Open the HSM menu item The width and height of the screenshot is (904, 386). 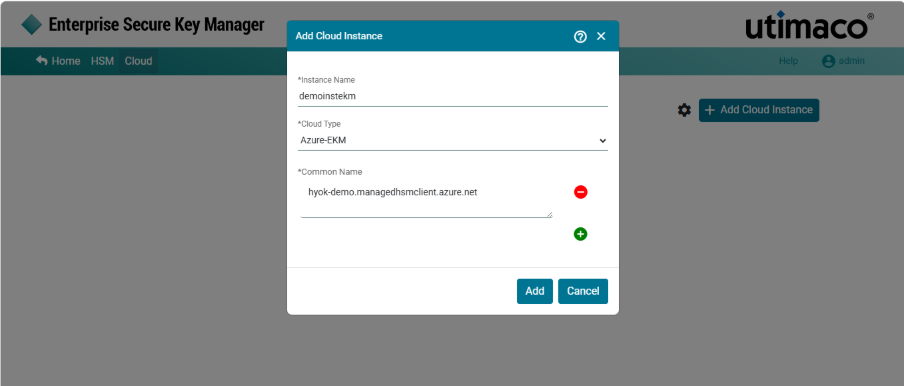click(103, 61)
